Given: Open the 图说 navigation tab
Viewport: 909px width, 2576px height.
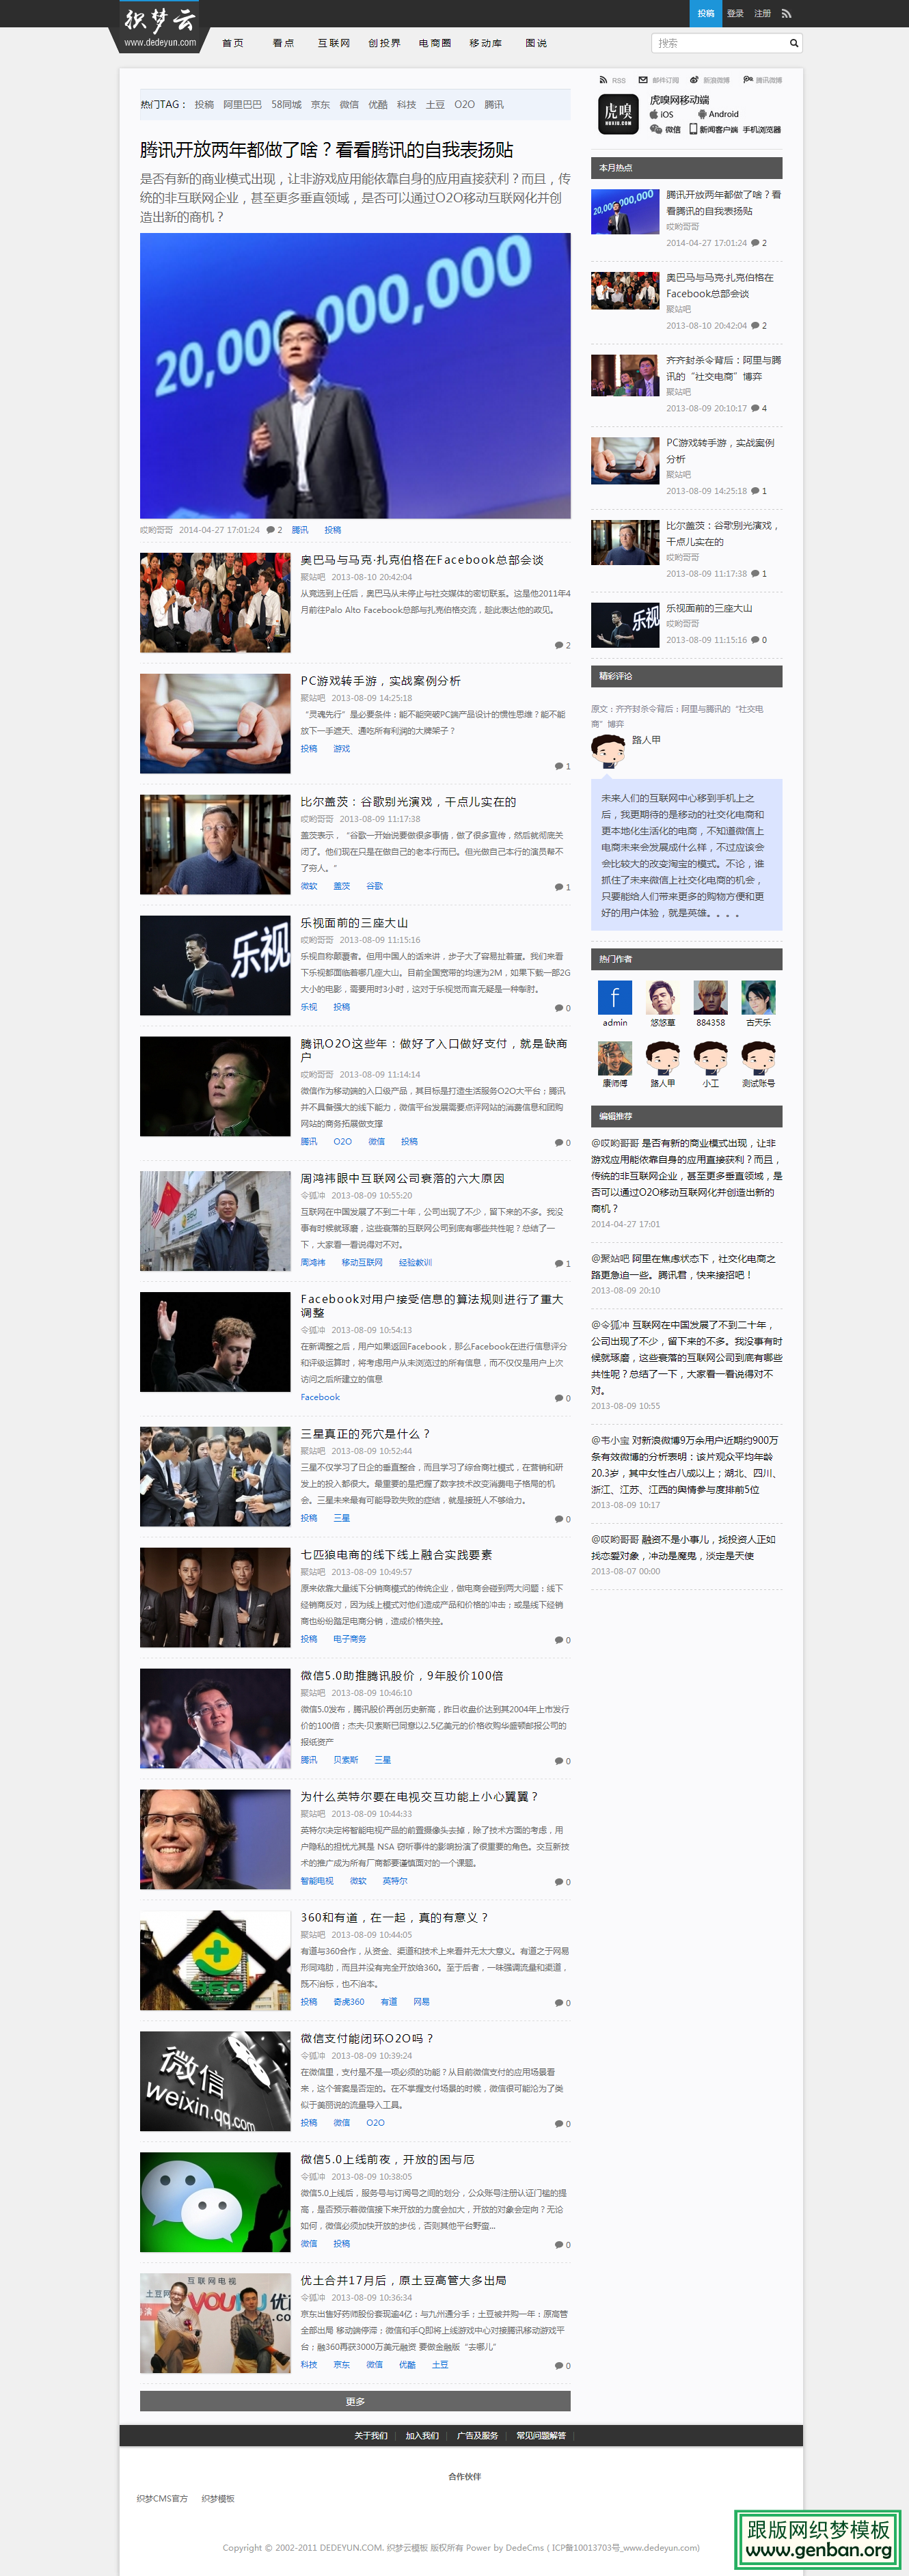Looking at the screenshot, I should [x=536, y=43].
